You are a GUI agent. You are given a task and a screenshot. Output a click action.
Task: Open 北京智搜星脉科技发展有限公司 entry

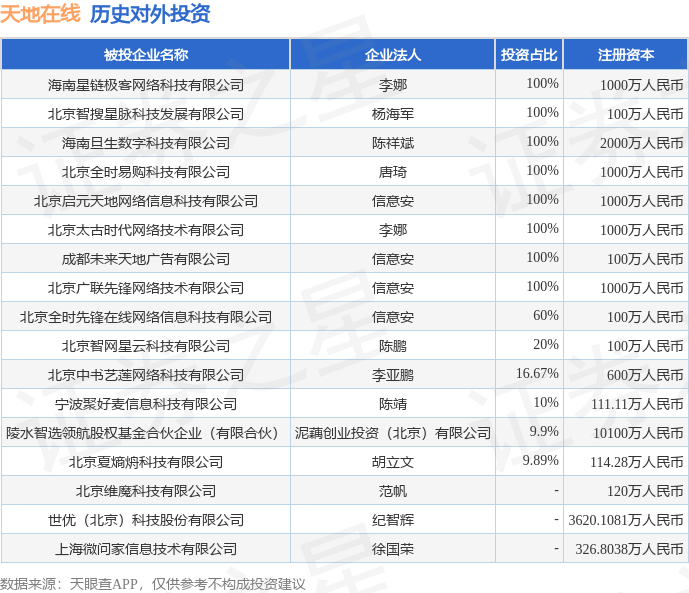pos(145,114)
